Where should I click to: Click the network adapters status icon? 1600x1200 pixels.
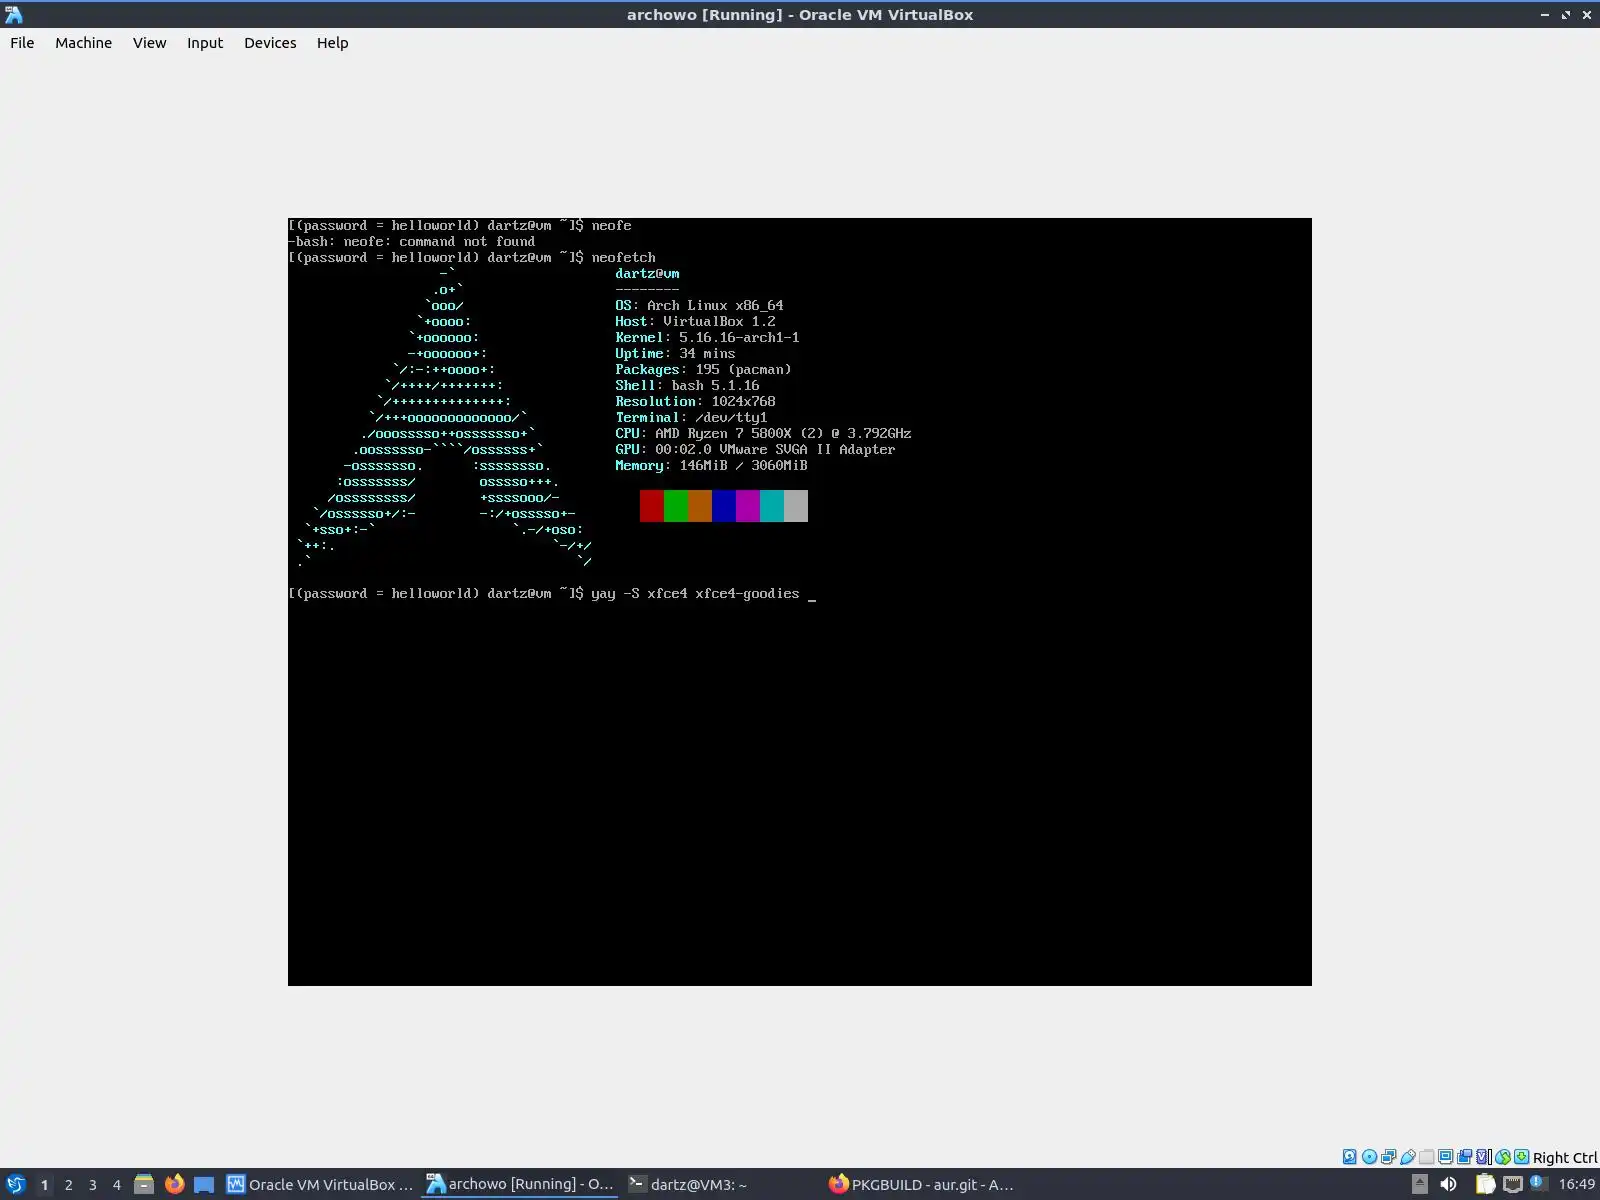point(1388,1157)
